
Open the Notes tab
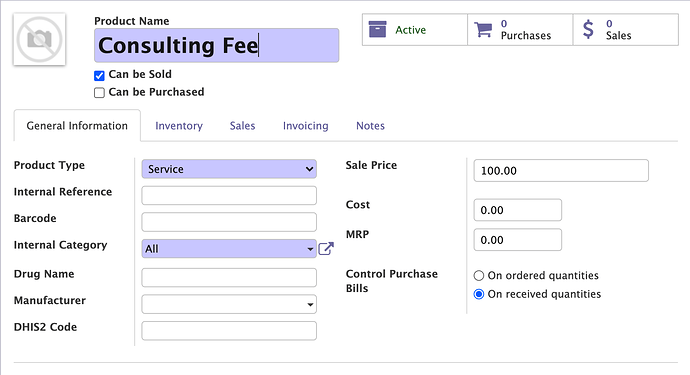[370, 126]
